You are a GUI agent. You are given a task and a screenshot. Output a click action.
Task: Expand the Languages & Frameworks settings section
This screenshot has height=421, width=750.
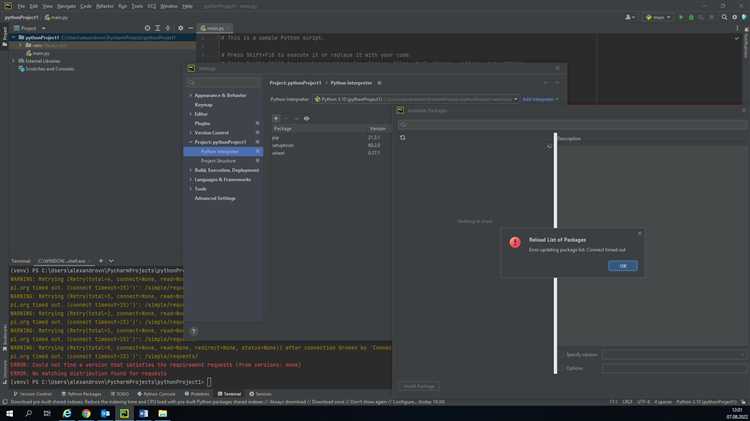tap(190, 179)
